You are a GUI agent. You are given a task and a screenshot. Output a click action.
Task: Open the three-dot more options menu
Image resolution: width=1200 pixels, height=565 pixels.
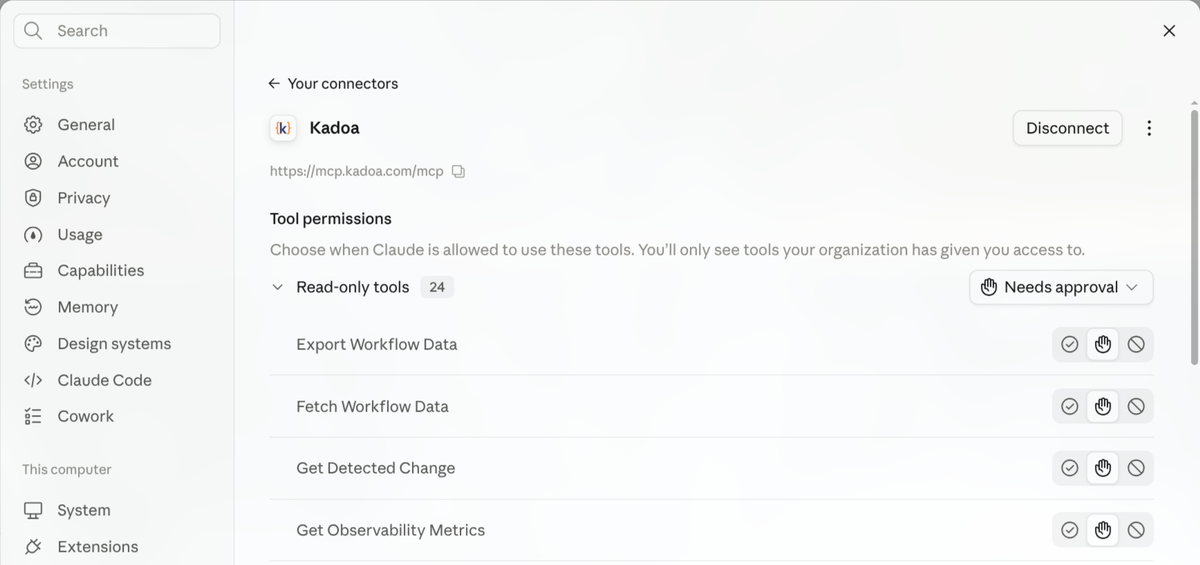tap(1149, 128)
